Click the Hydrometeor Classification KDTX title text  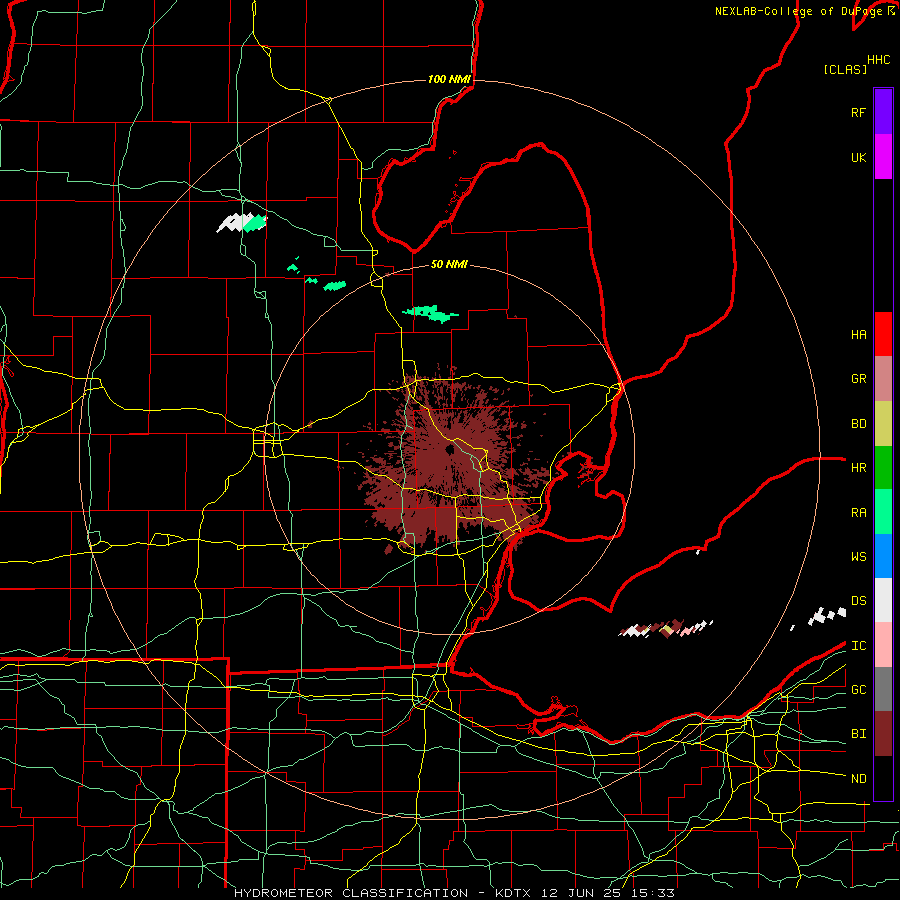coord(381,893)
